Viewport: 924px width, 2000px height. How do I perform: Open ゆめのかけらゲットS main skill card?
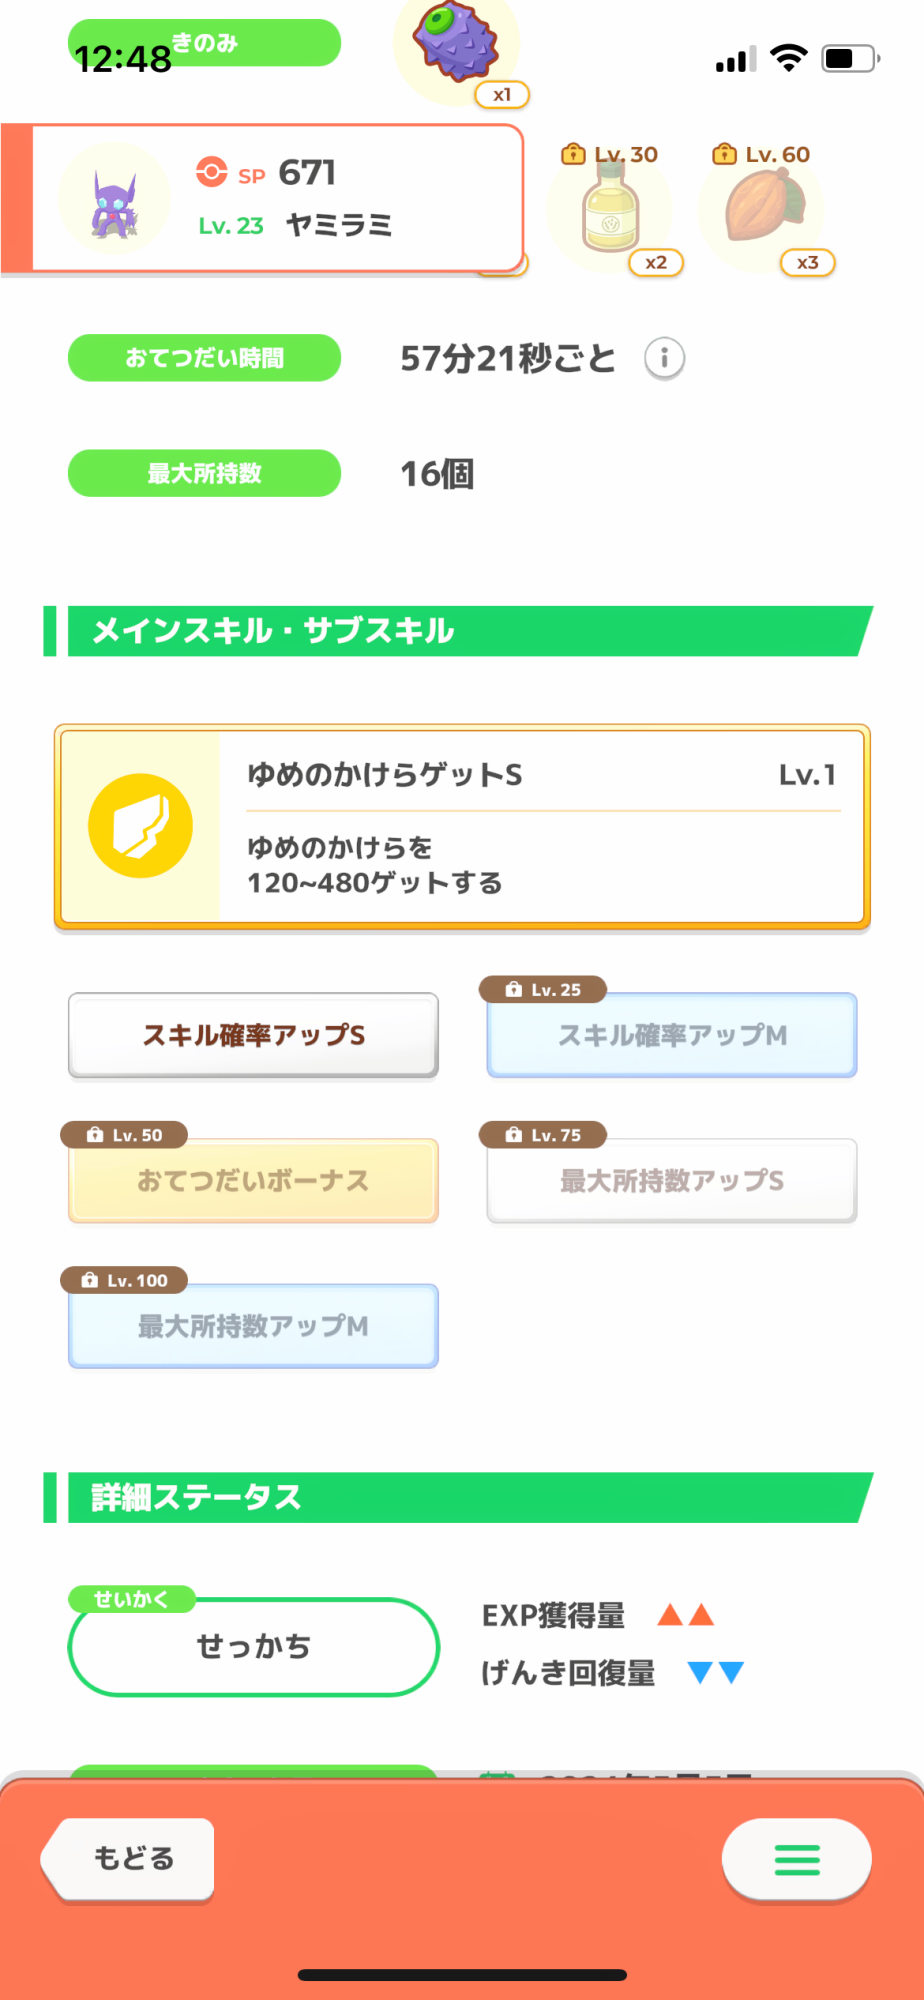pyautogui.click(x=540, y=828)
